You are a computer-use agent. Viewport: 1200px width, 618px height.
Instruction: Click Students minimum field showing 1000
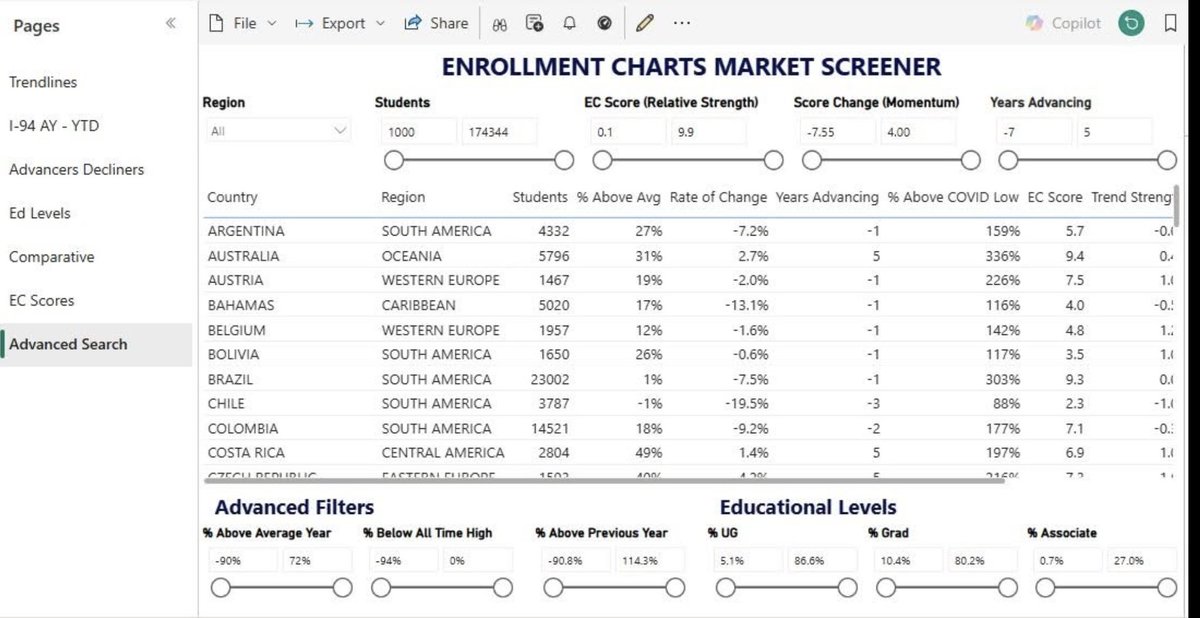[417, 131]
